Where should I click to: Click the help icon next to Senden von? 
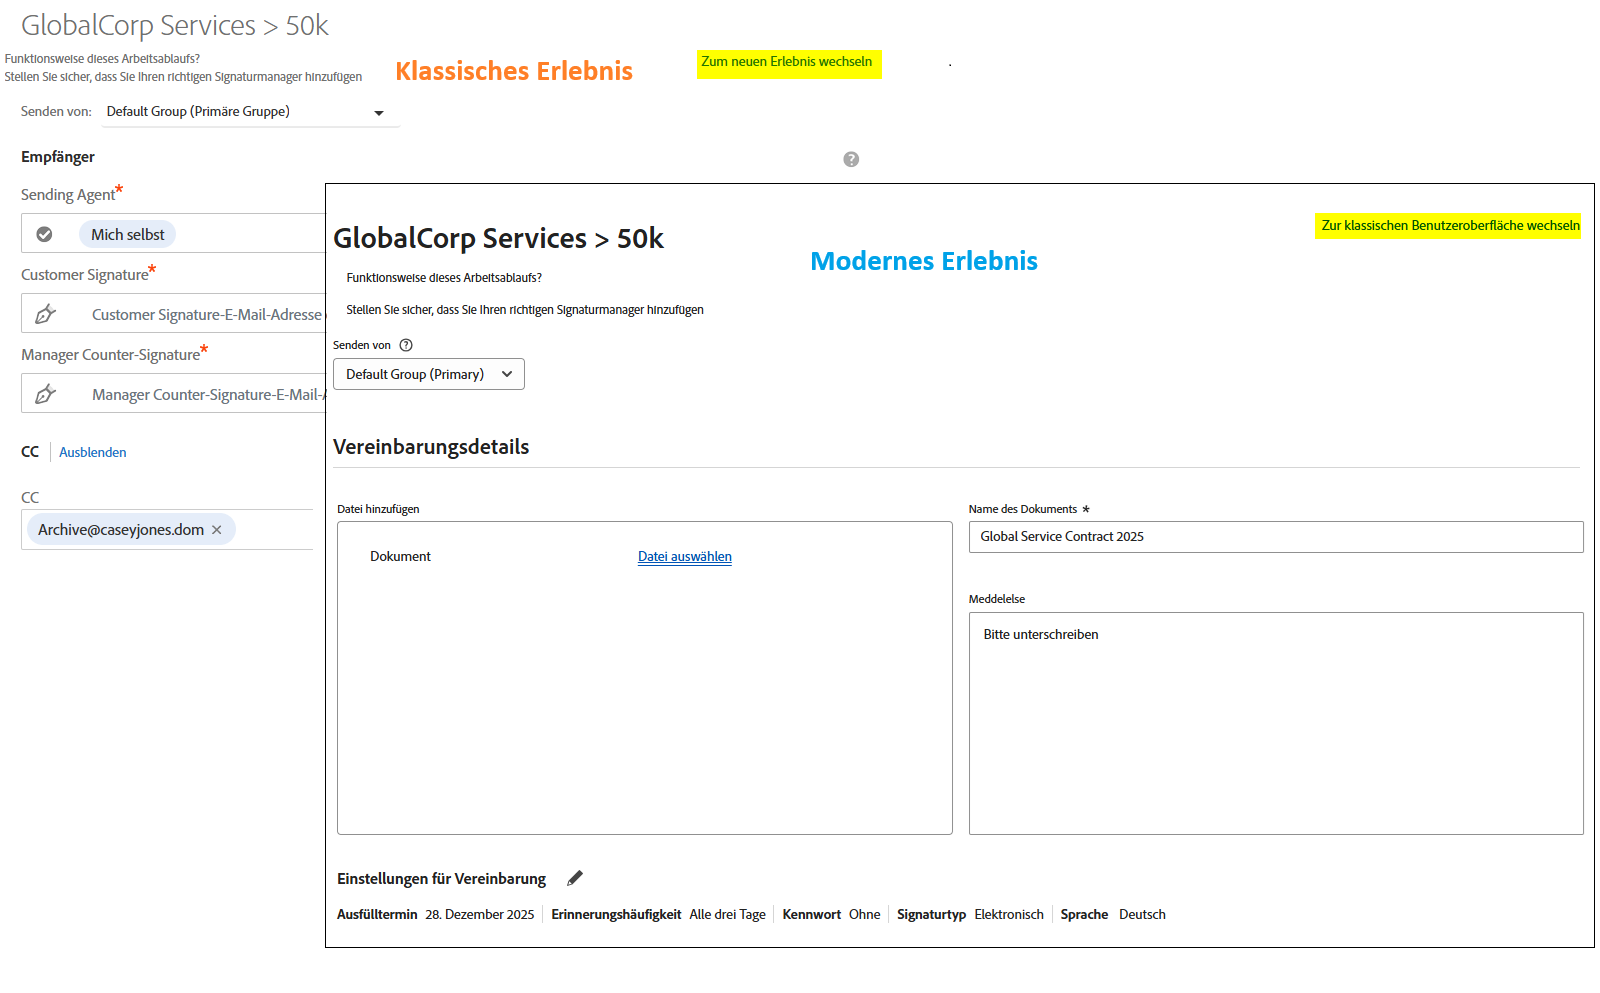pyautogui.click(x=406, y=345)
